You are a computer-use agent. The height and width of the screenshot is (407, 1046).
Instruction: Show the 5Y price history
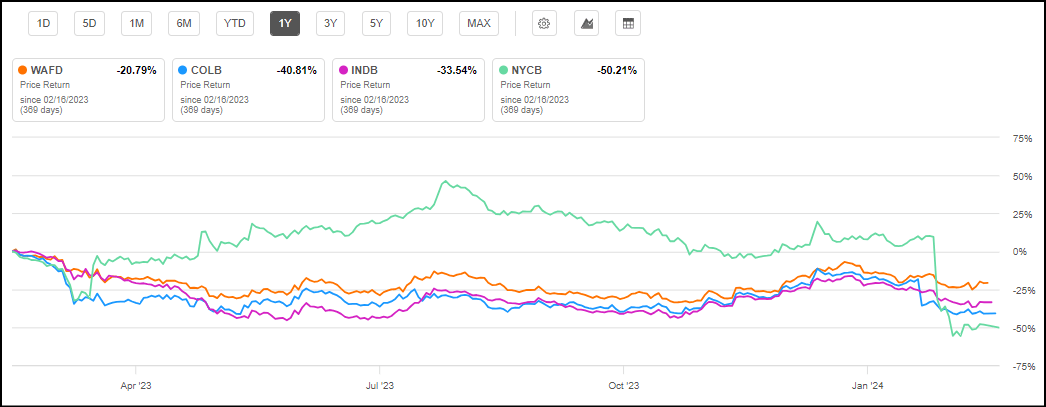(x=376, y=23)
